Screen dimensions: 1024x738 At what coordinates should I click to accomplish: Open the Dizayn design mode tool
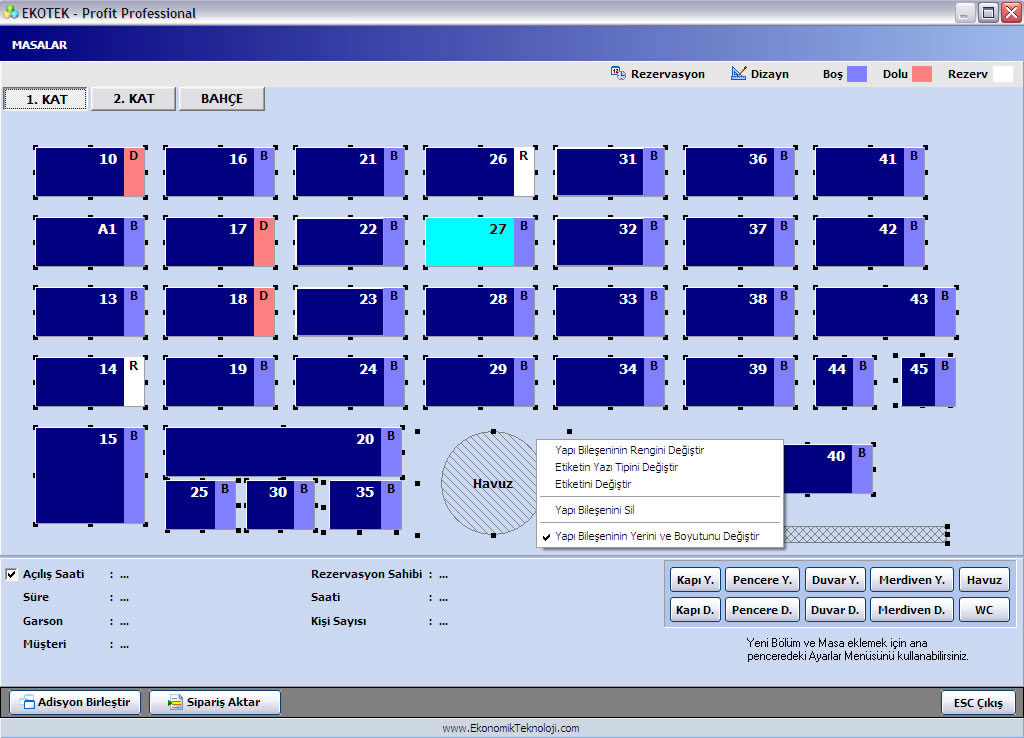pos(760,74)
